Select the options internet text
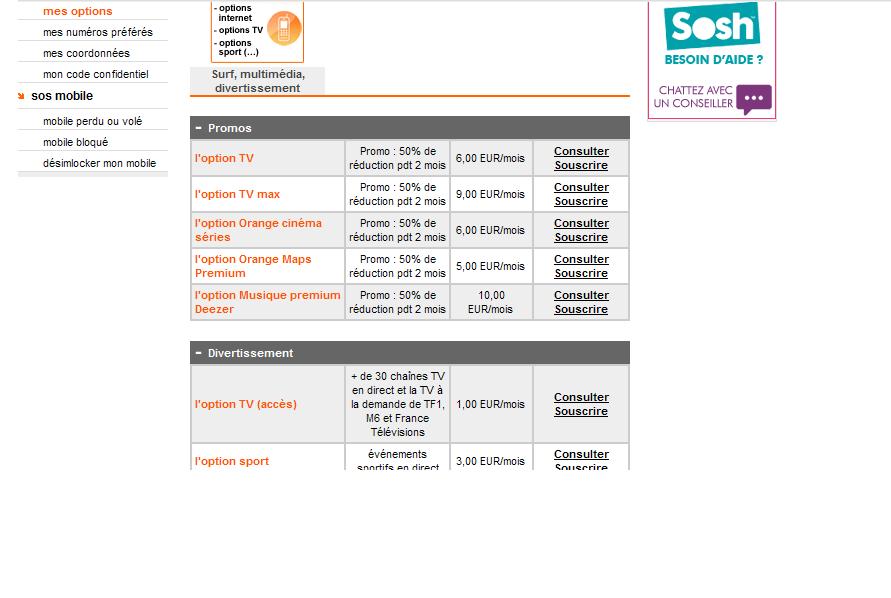The image size is (891, 598). pos(234,13)
